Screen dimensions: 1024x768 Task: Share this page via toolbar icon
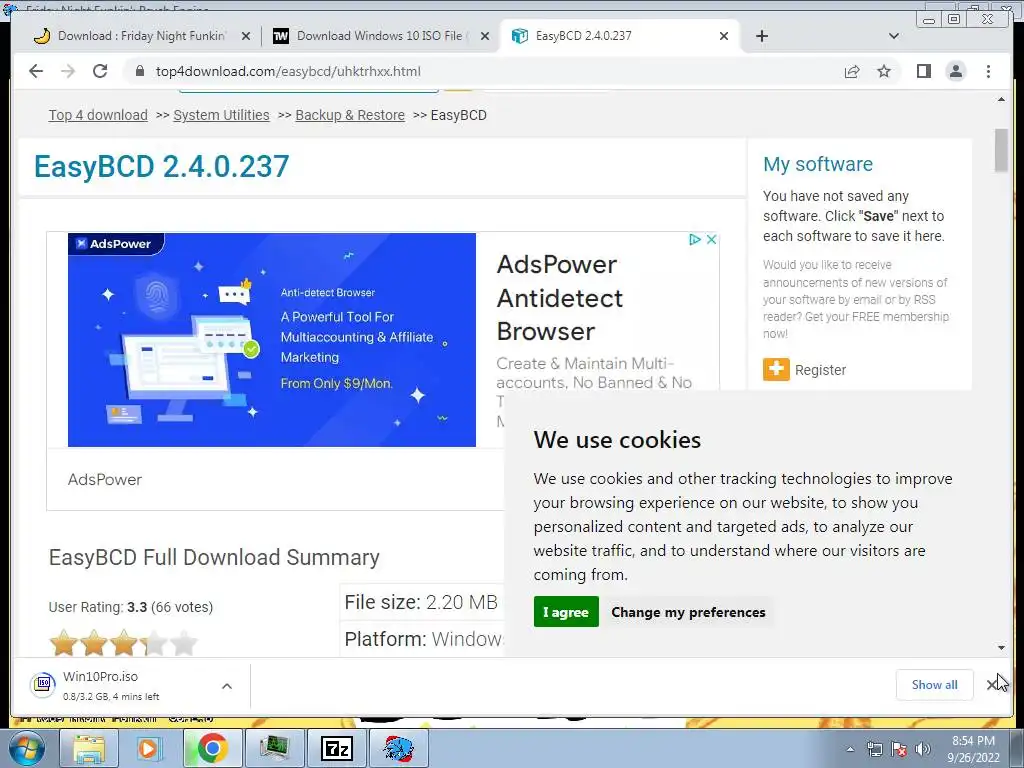[x=852, y=71]
